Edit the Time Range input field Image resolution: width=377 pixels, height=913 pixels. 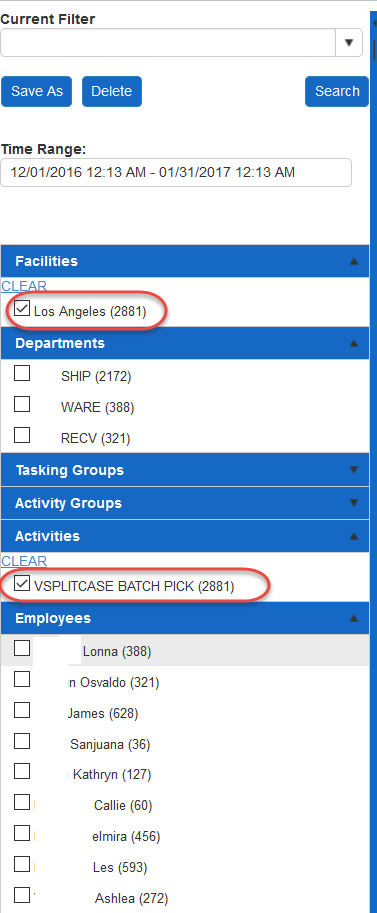[176, 172]
